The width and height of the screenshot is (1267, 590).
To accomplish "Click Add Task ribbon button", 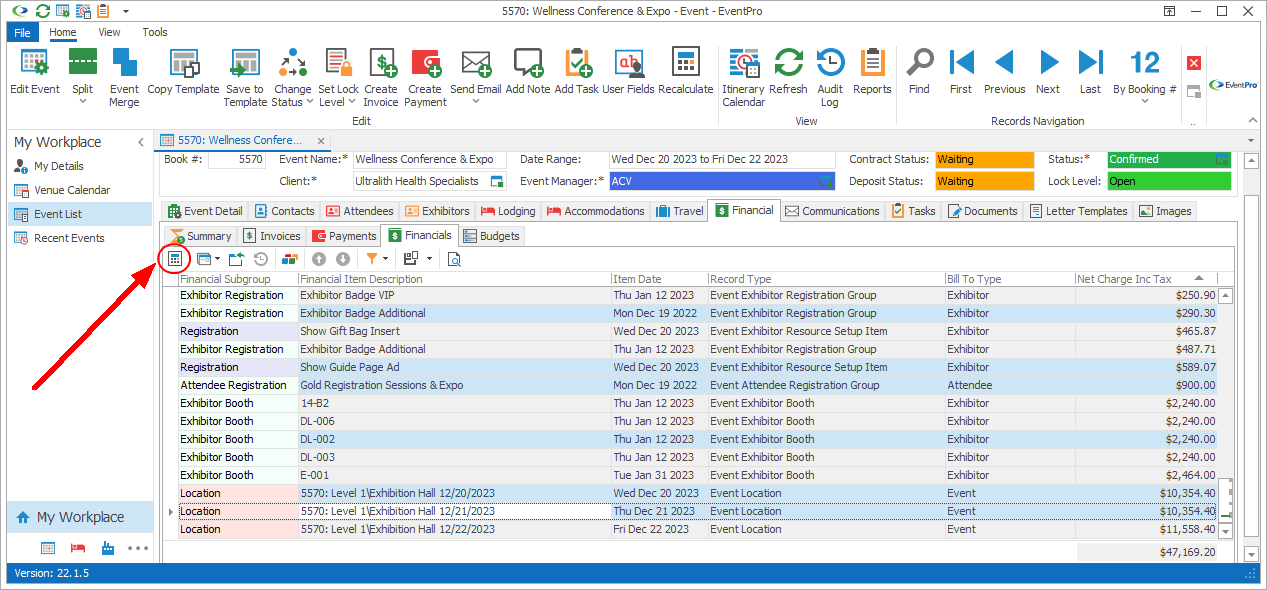I will [x=577, y=72].
